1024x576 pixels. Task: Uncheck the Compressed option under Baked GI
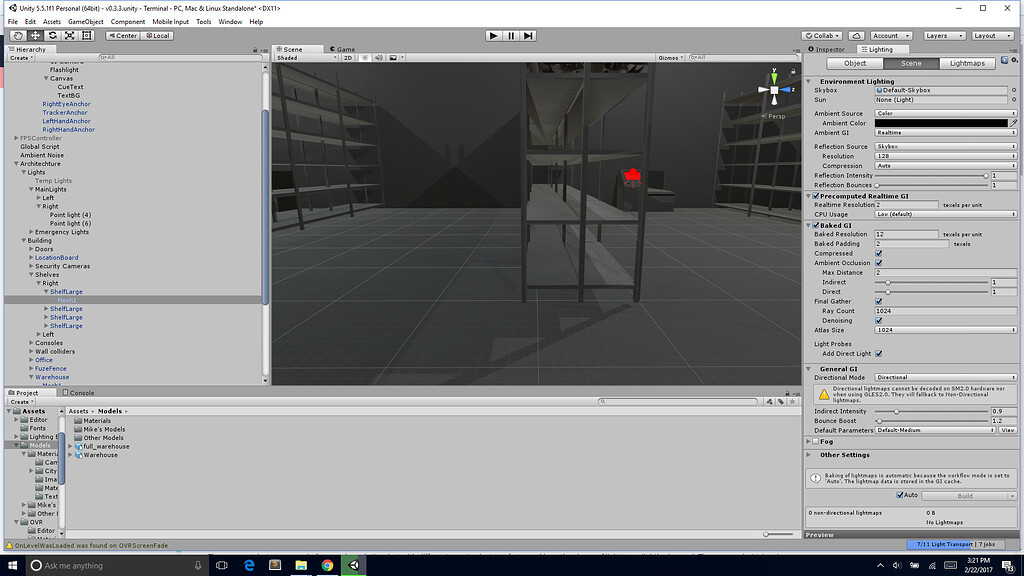(879, 253)
